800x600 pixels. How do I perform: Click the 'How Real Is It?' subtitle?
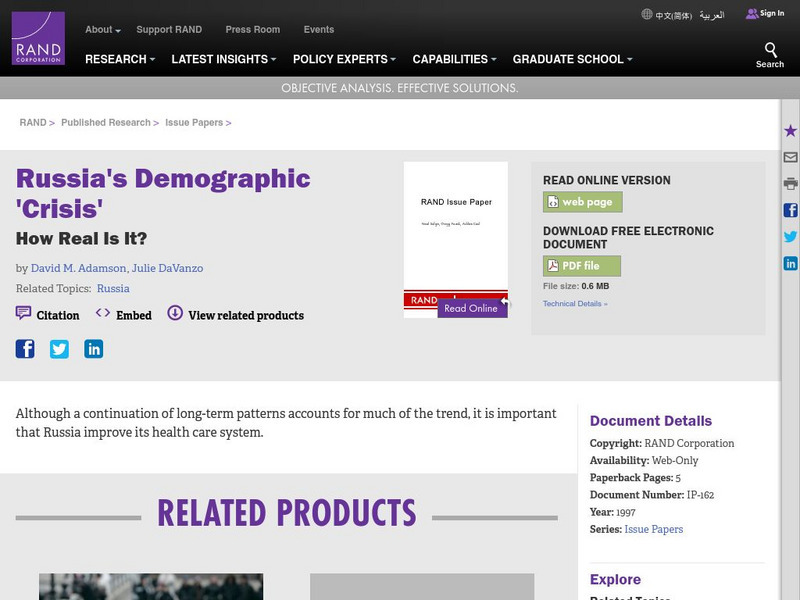point(82,238)
